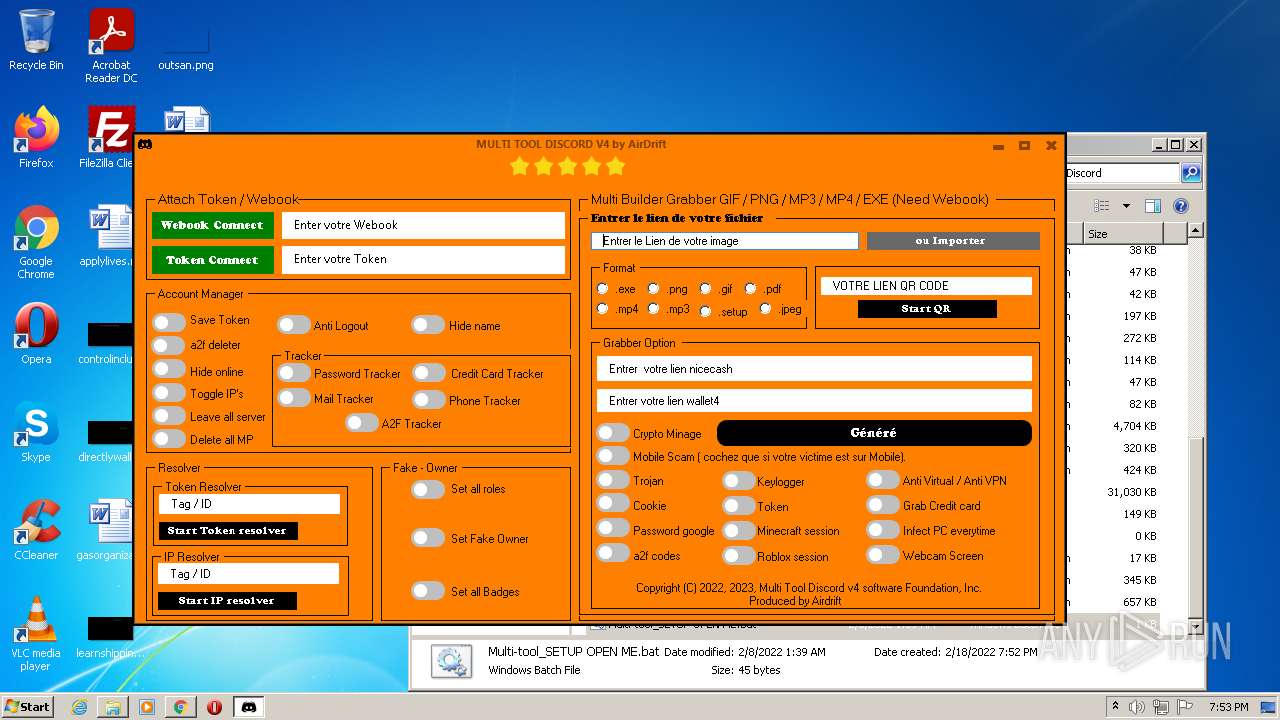Select the .png format radio button
1280x720 pixels.
click(653, 289)
